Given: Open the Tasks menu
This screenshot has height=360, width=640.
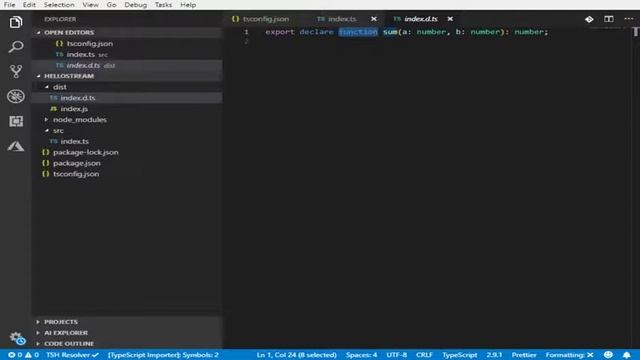Looking at the screenshot, I should [163, 4].
